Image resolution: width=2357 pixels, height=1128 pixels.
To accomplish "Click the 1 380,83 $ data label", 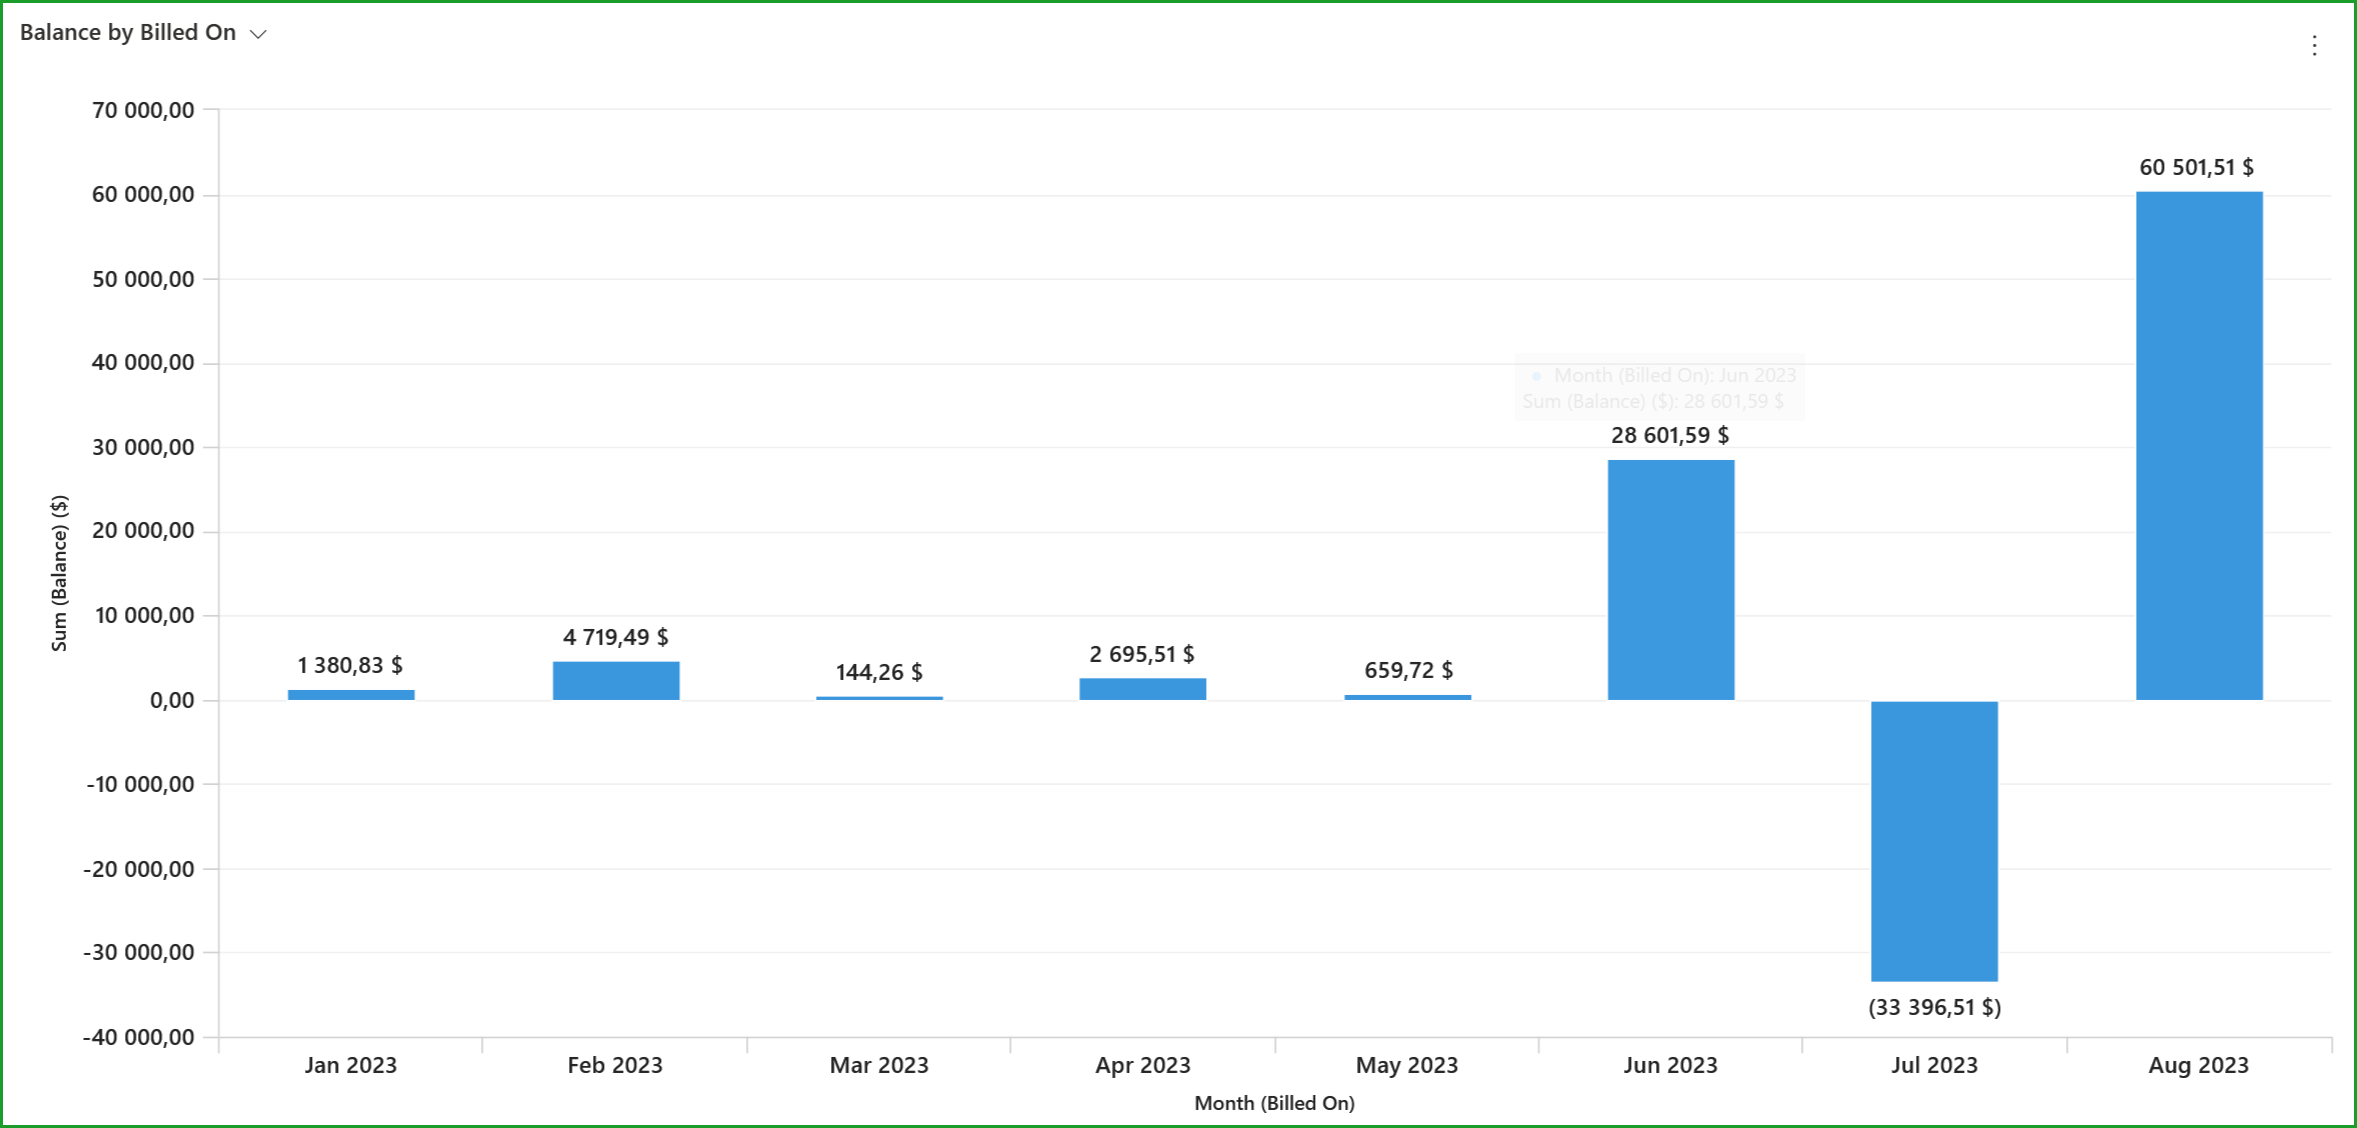I will point(349,663).
